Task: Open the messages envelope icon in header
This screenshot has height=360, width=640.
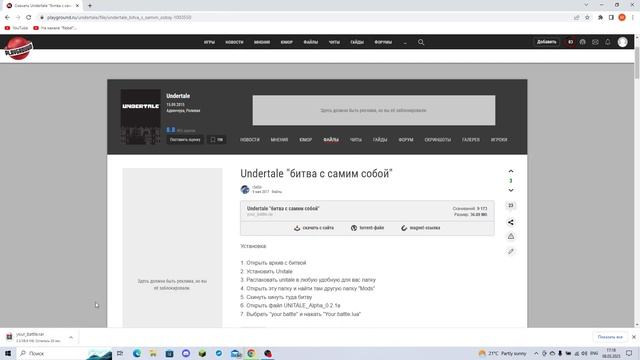Action: click(x=595, y=42)
